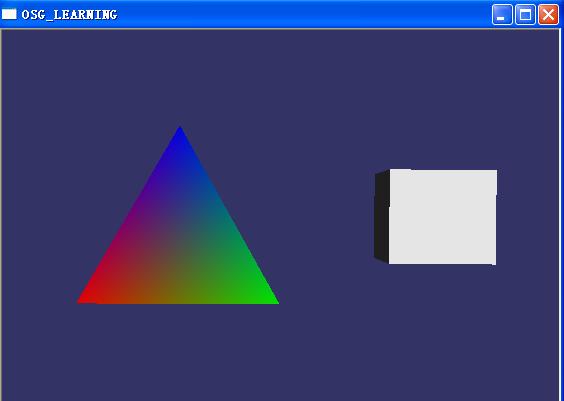Viewport: 564px width, 401px height.
Task: Click the OSG_LEARNING window system icon
Action: click(x=9, y=14)
